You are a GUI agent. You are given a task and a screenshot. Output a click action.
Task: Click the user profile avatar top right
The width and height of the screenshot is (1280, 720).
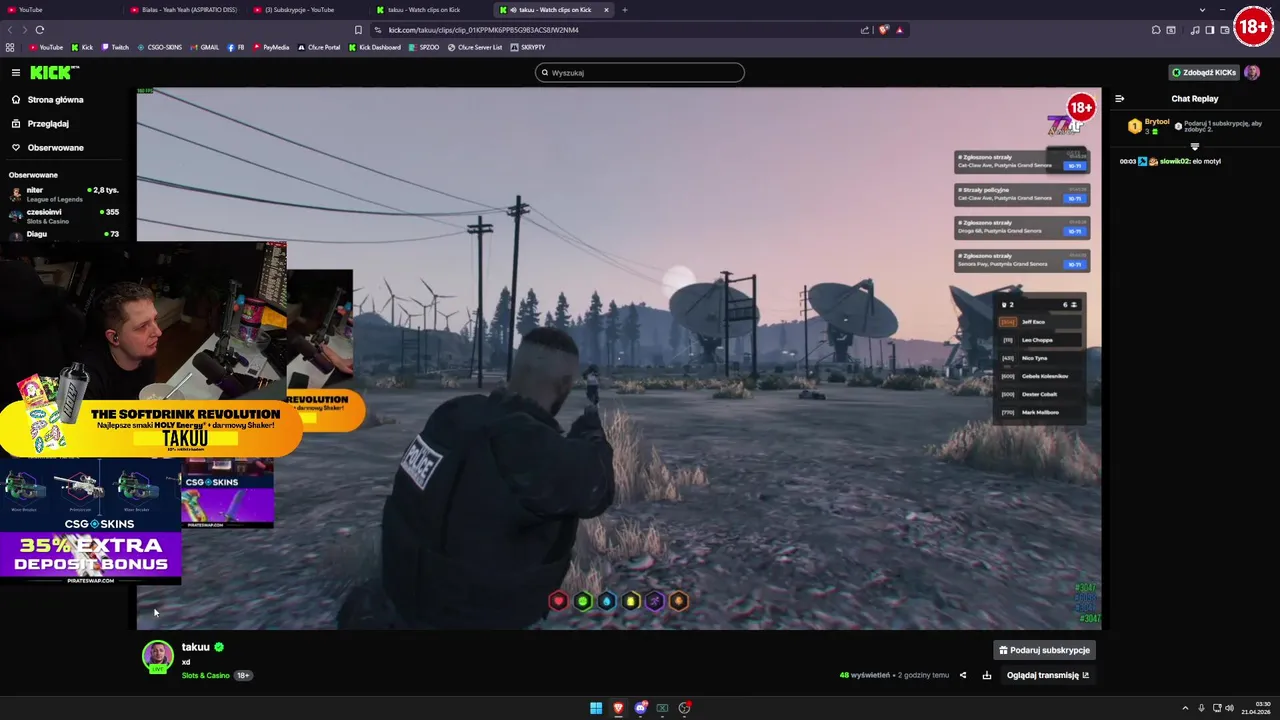pos(1252,72)
